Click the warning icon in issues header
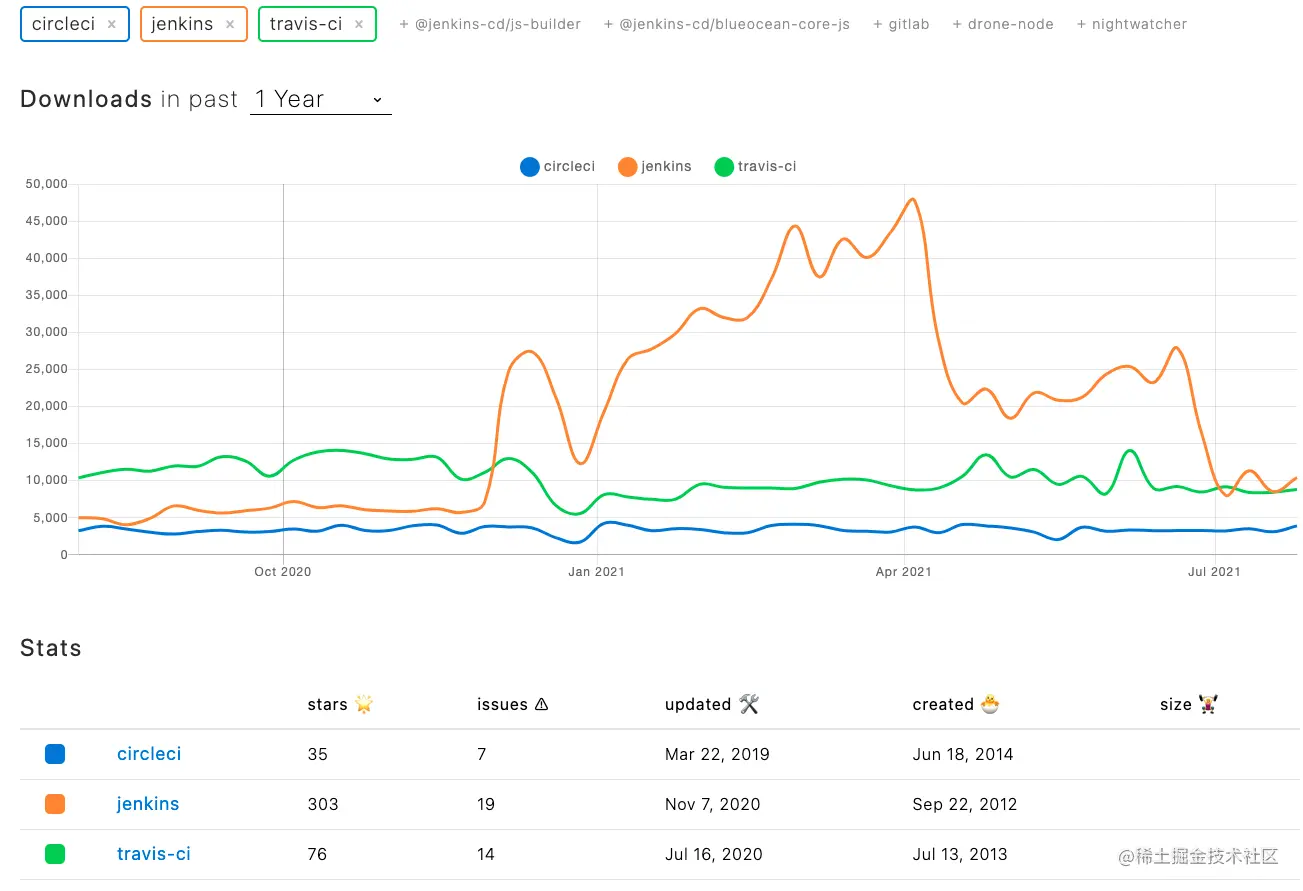The image size is (1303, 891). click(x=542, y=704)
